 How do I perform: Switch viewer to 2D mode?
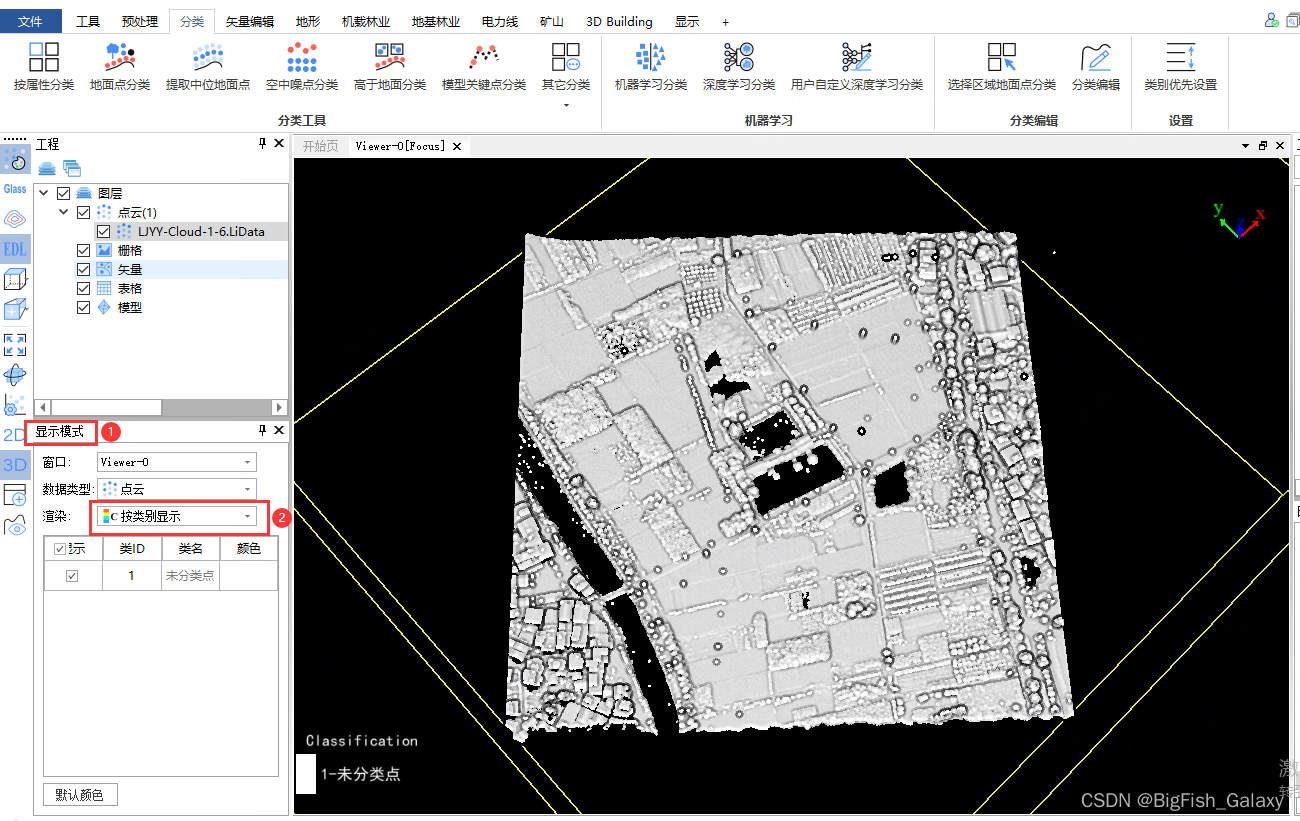[x=14, y=435]
